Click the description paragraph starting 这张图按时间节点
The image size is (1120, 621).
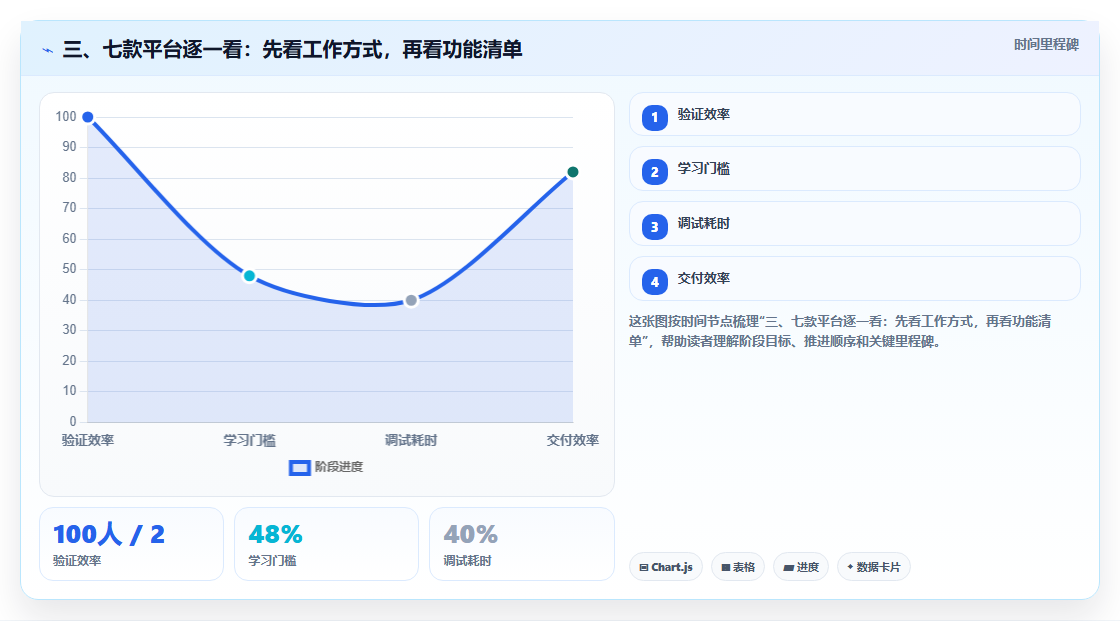tap(840, 332)
